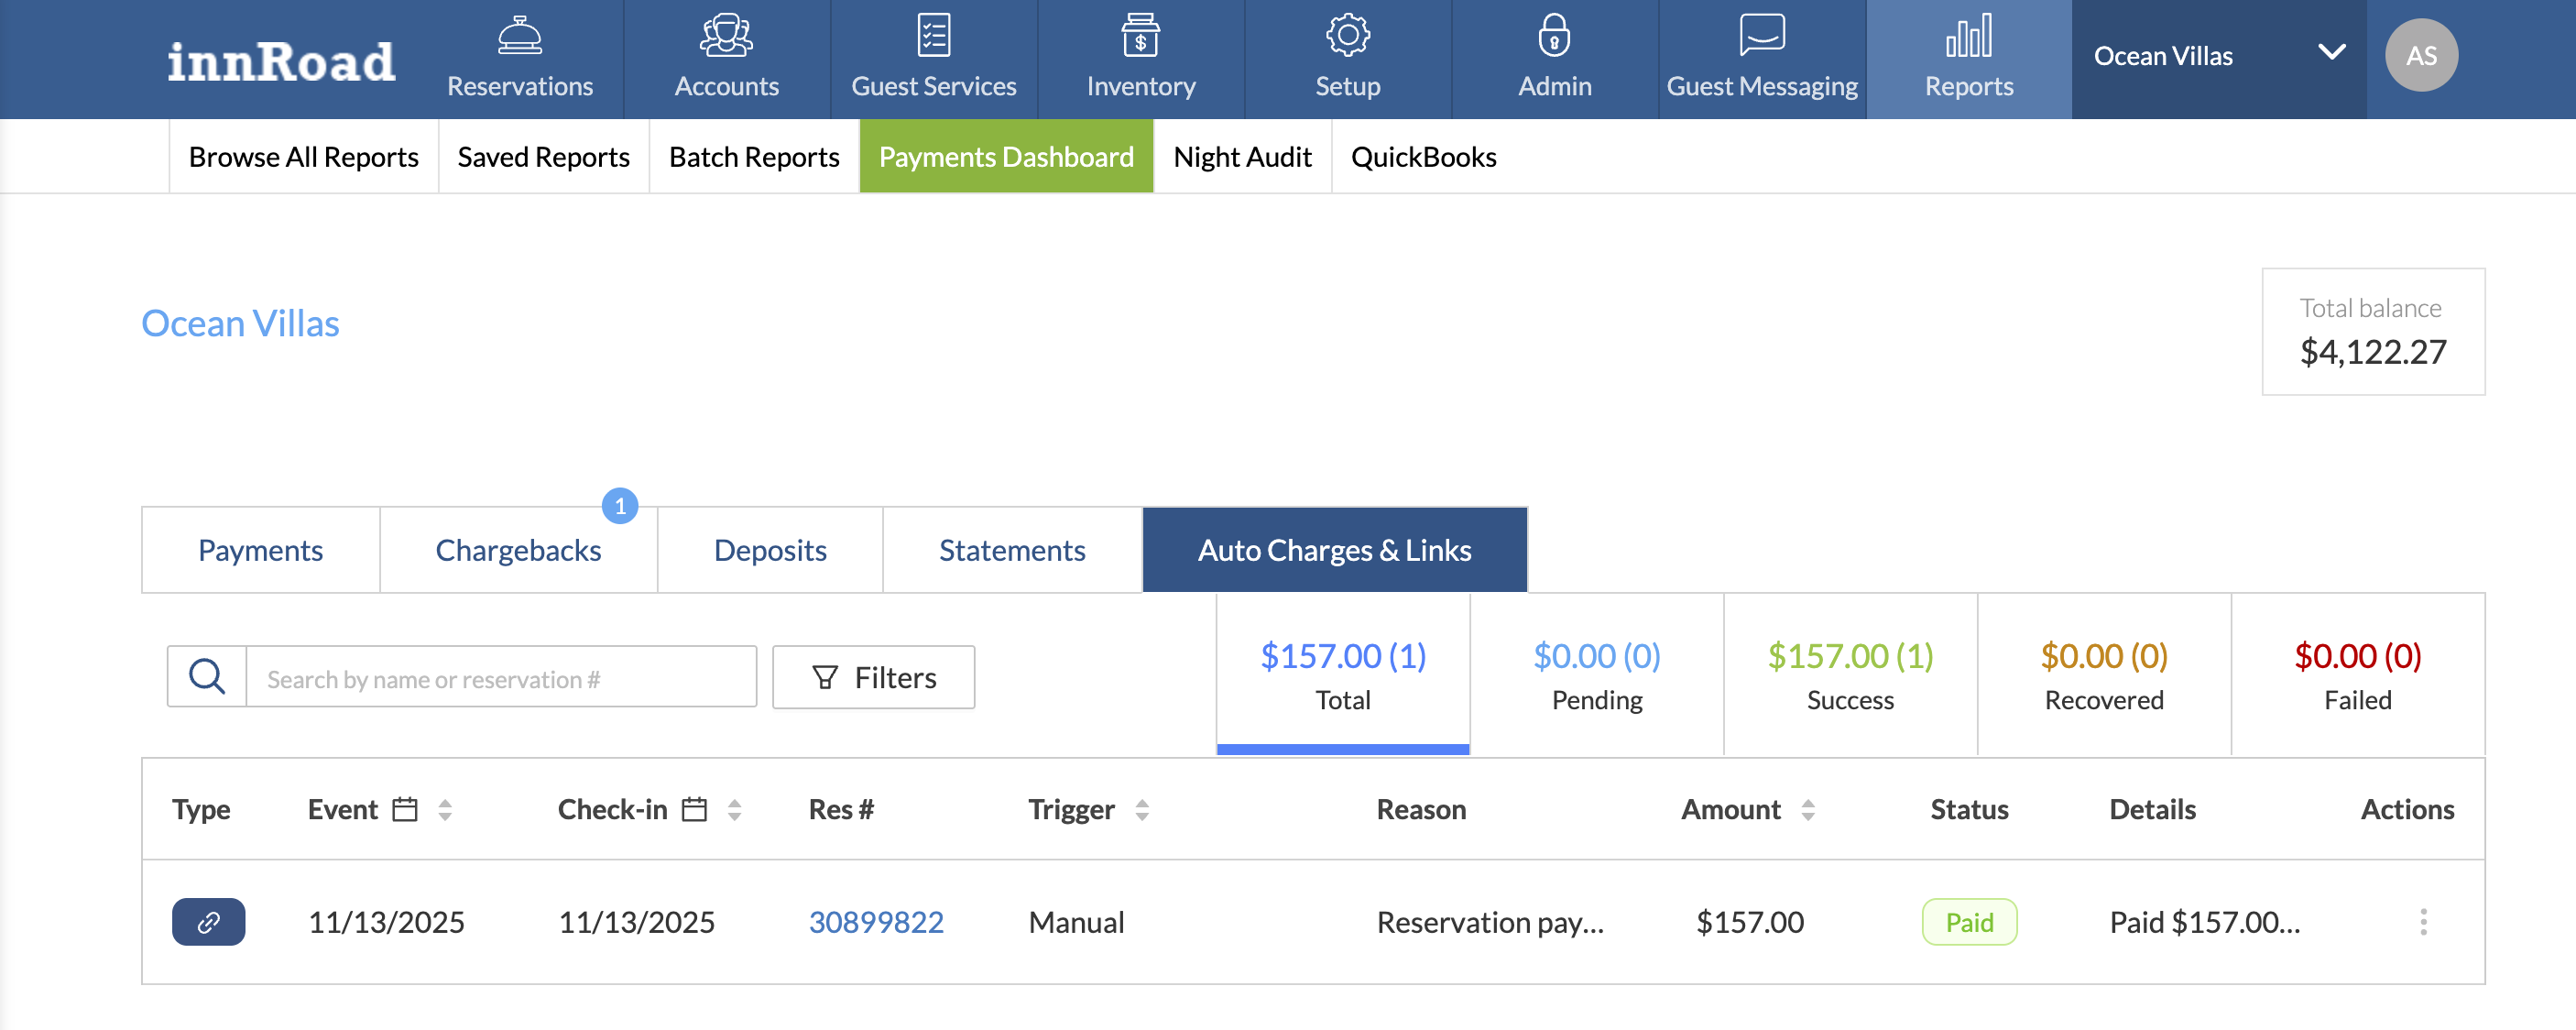
Task: Sort by the Amount column arrows
Action: (1807, 809)
